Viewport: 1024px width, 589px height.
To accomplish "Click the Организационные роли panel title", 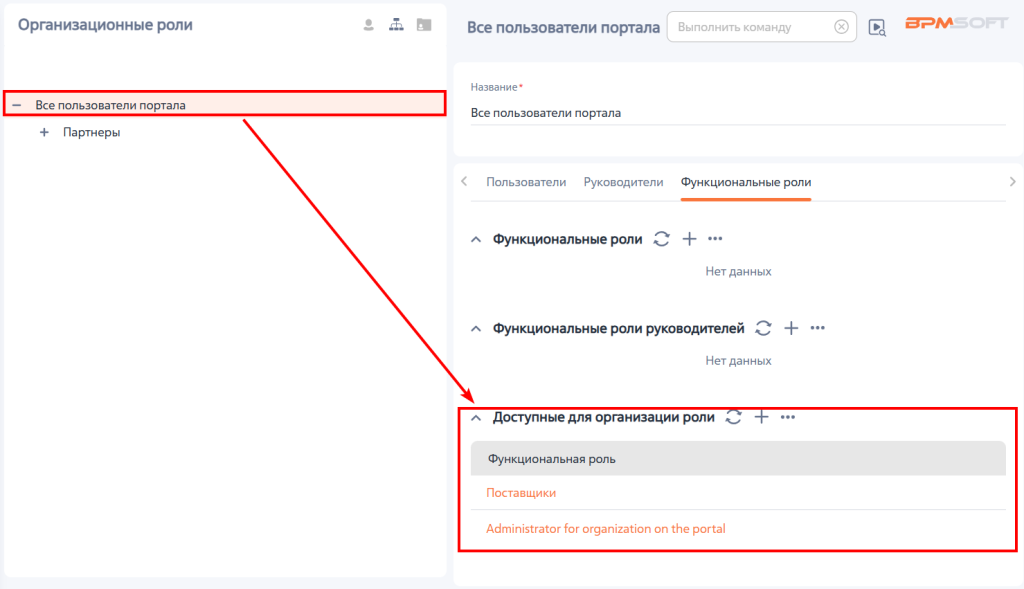I will pos(105,25).
